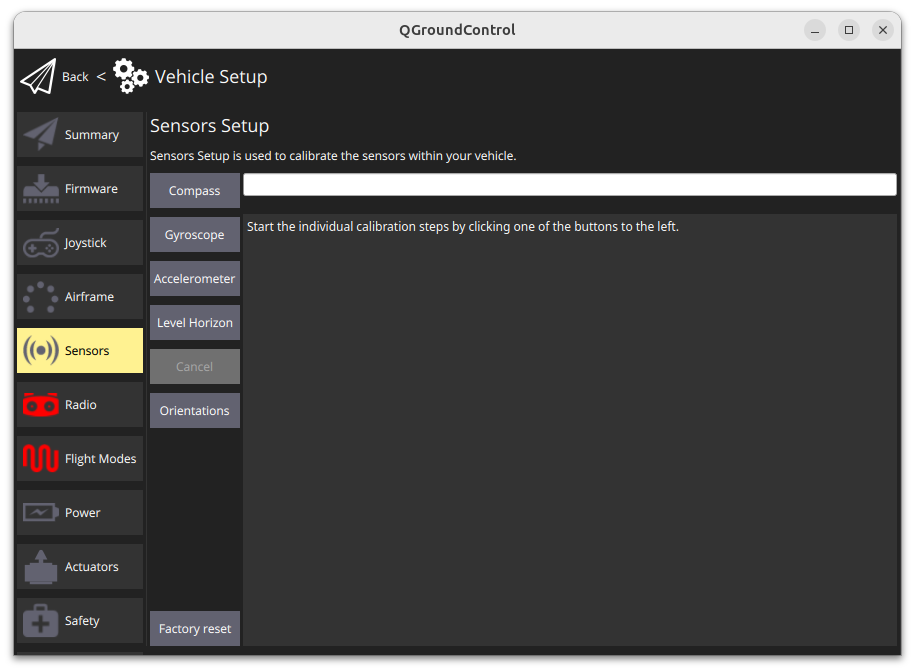This screenshot has width=915, height=672.
Task: Click the red Flight Modes wave icon
Action: tap(40, 458)
